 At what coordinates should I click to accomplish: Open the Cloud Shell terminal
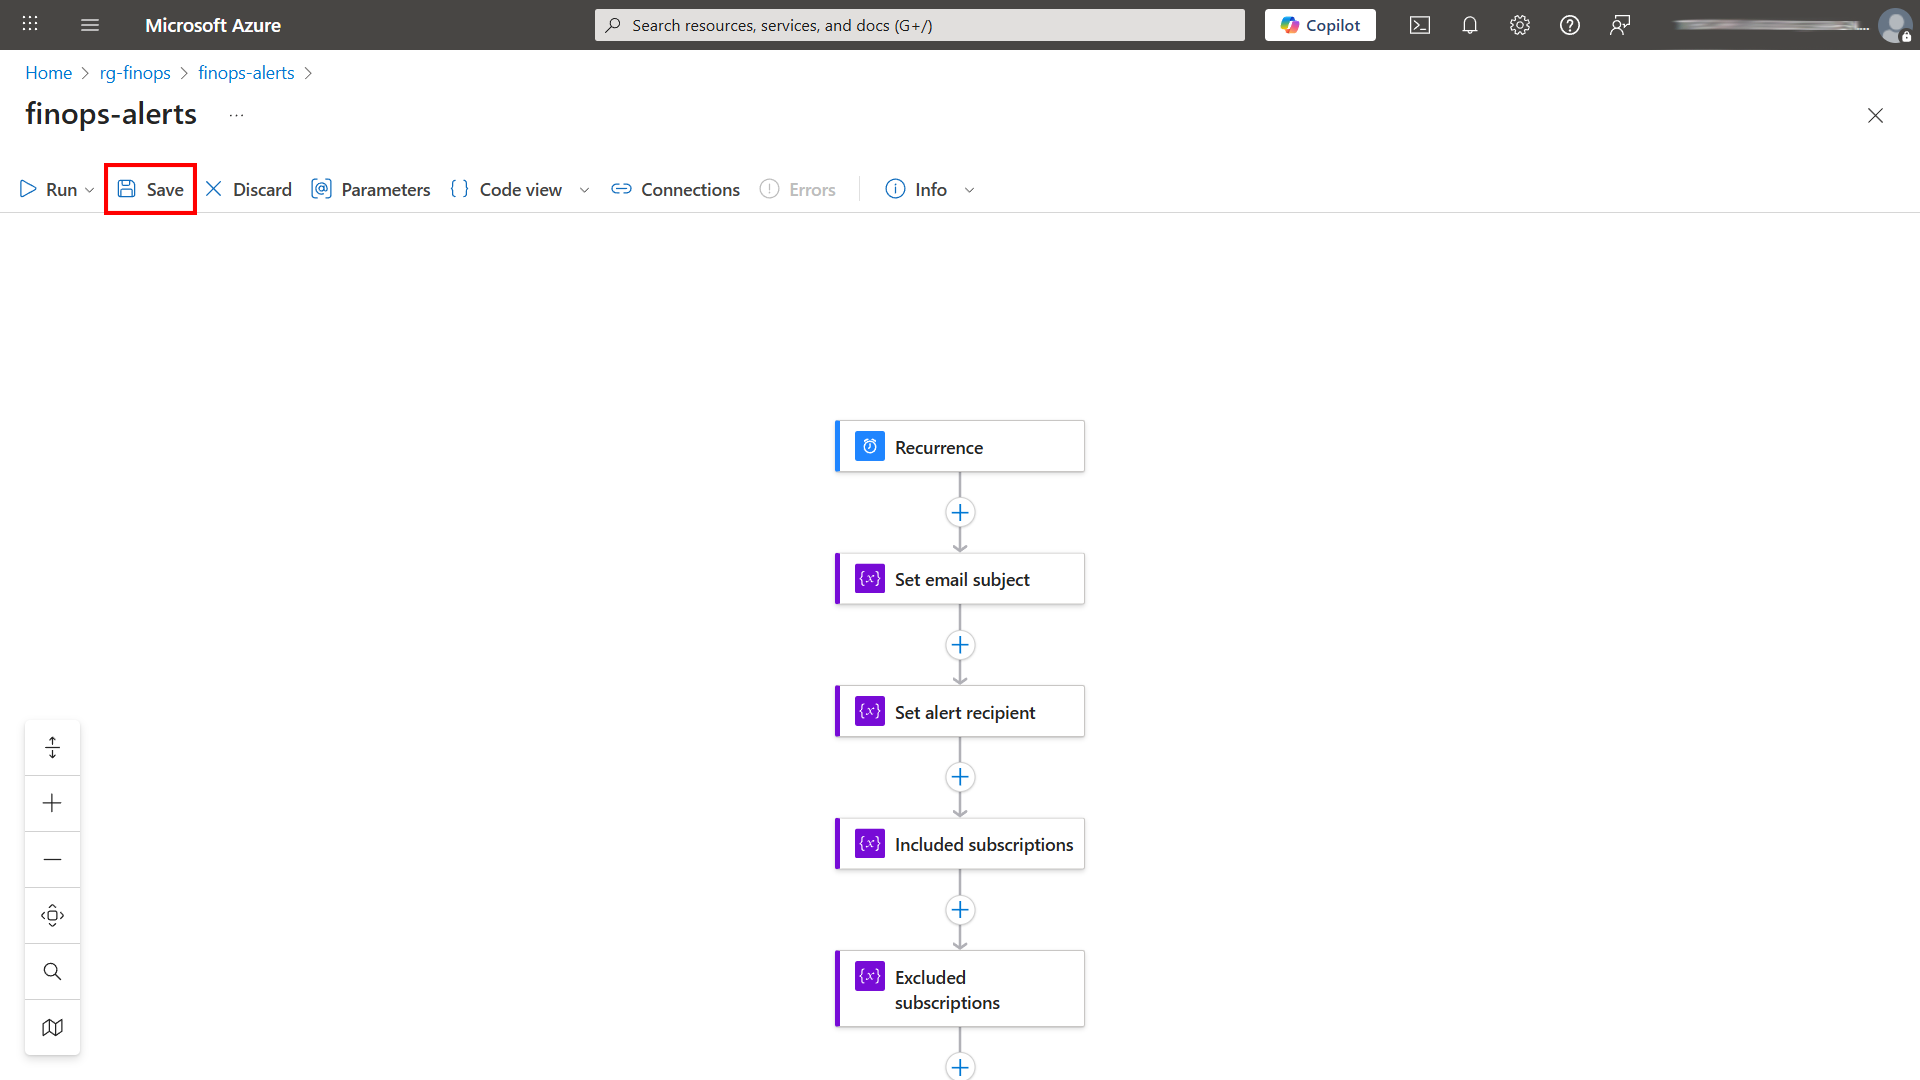click(1419, 25)
